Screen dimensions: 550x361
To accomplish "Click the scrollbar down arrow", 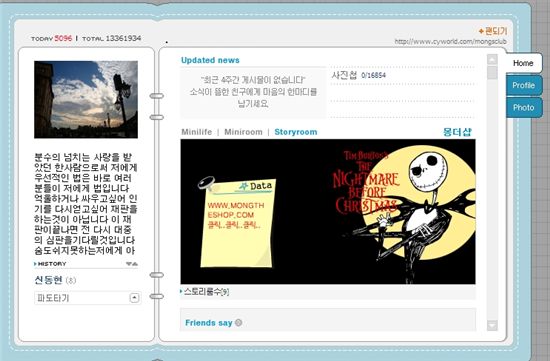I will click(x=492, y=325).
